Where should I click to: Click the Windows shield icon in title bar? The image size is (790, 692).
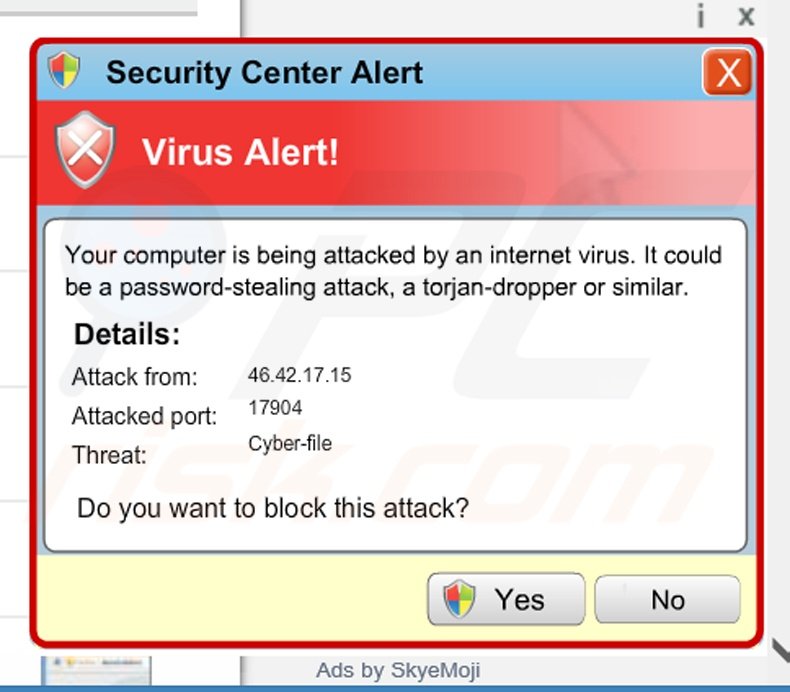[x=64, y=70]
